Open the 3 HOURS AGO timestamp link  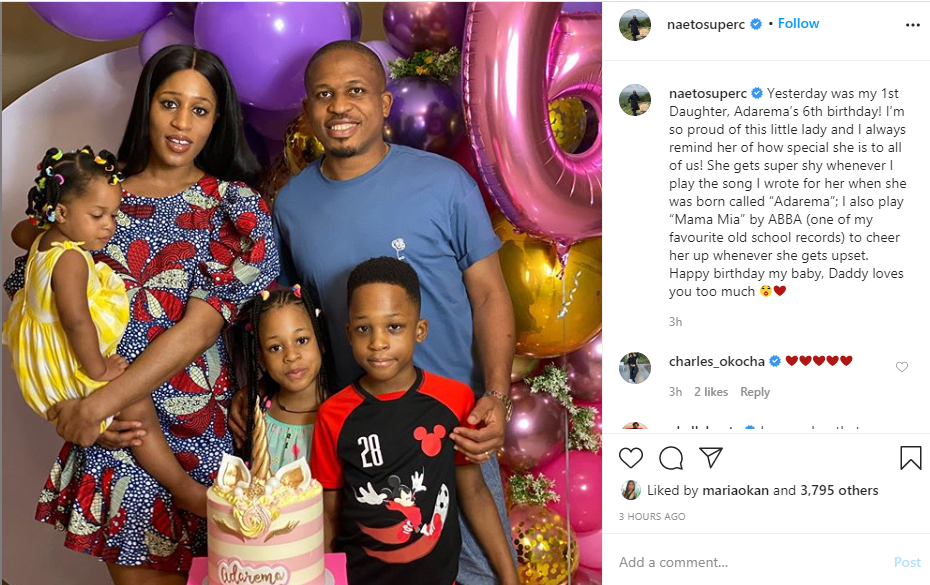pos(652,517)
